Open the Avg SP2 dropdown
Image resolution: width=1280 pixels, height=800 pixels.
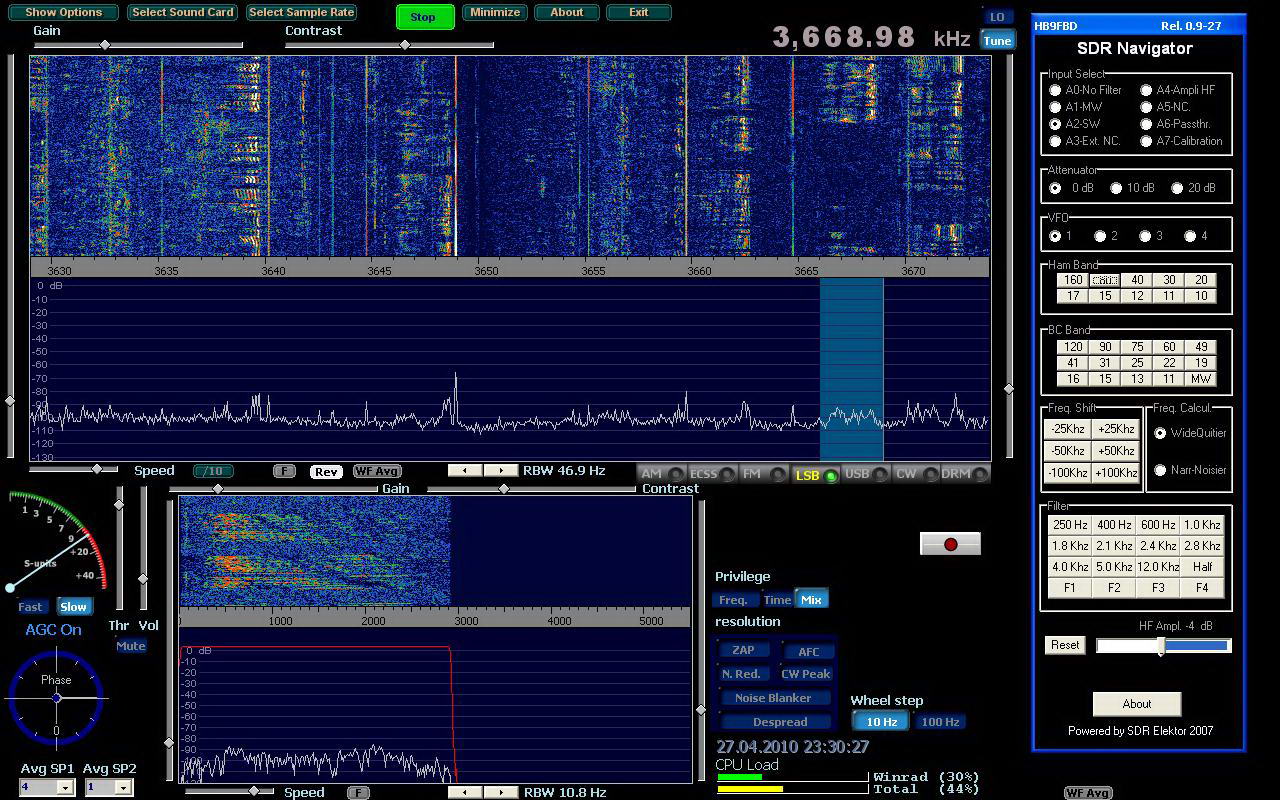click(x=122, y=788)
